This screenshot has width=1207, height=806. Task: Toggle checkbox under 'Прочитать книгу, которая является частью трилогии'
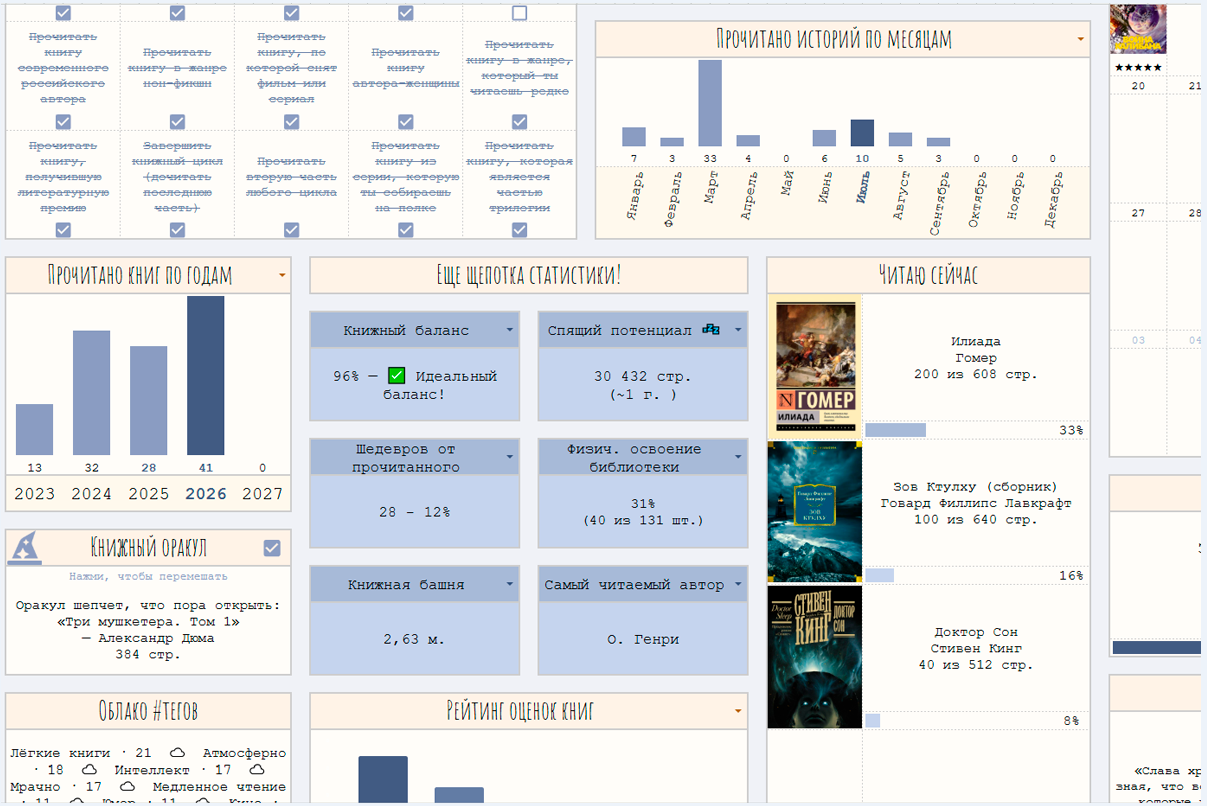point(519,230)
